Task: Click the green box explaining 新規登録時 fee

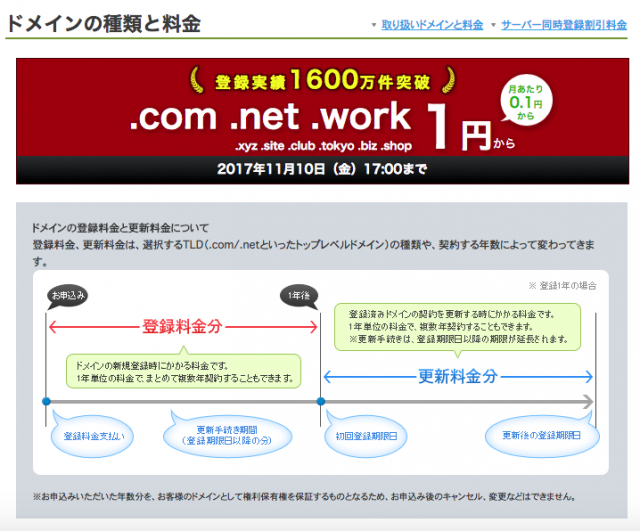Action: pos(184,371)
